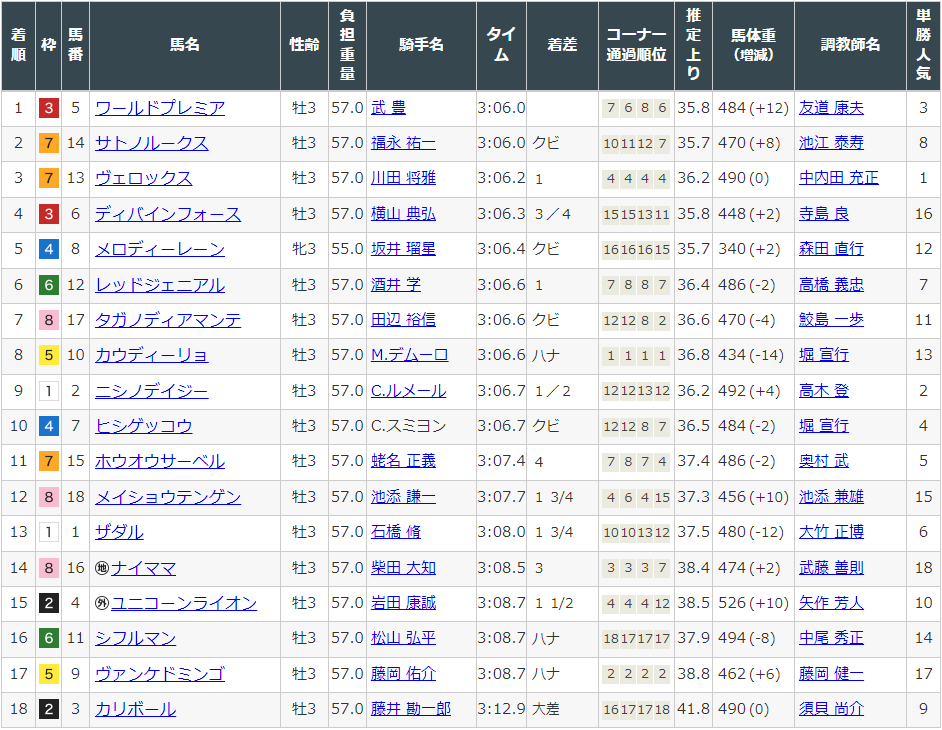
Task: Click trainer 高木 登 link
Action: (824, 391)
